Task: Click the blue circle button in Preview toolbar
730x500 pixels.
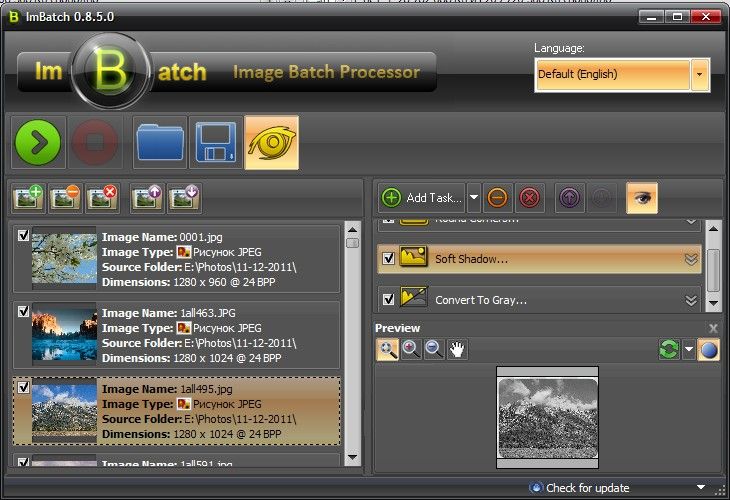Action: pos(707,349)
